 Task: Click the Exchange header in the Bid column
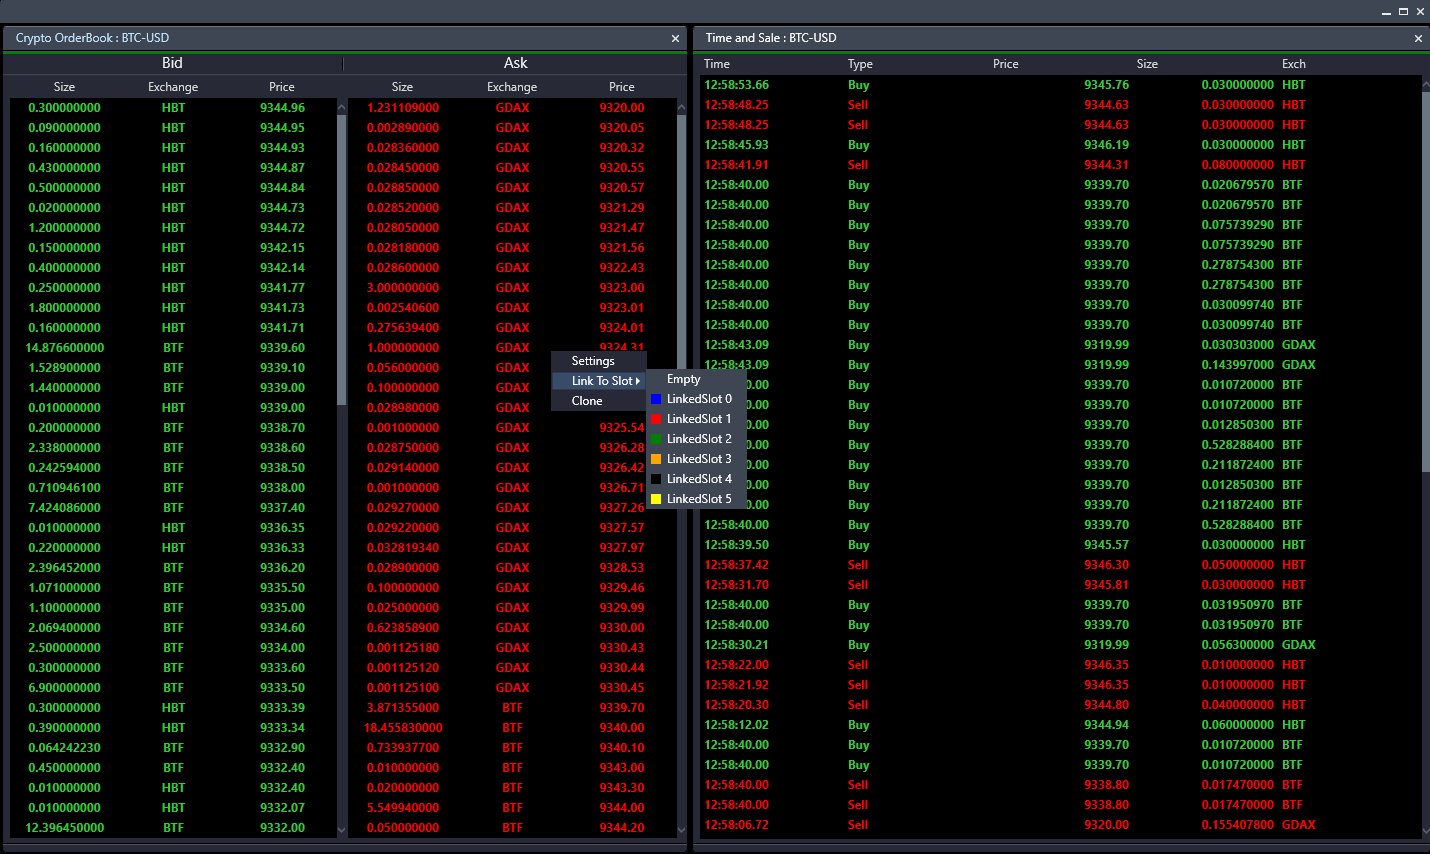(172, 86)
